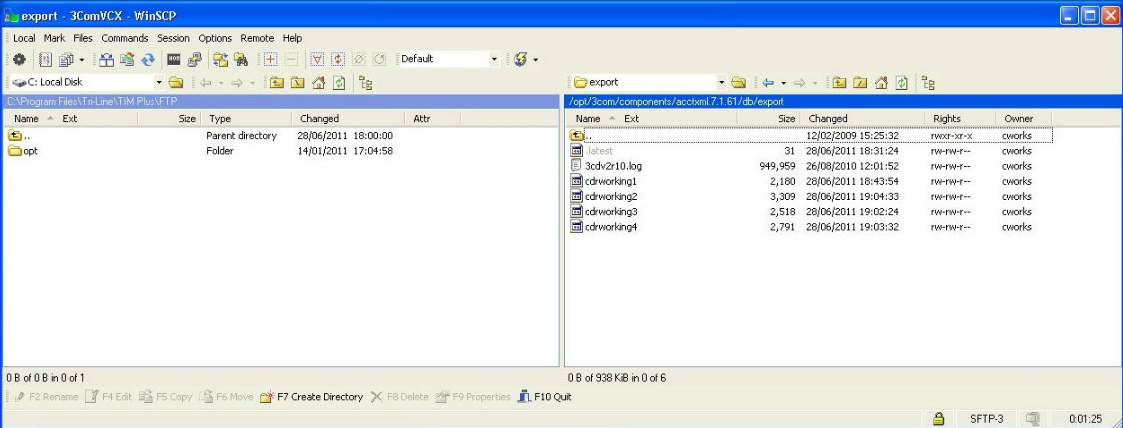Open the Default transfer settings dropdown
This screenshot has width=1123, height=428.
(x=493, y=59)
